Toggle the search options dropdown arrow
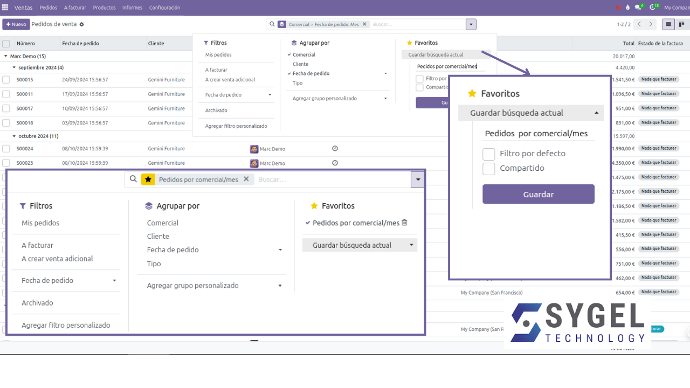690x388 pixels. point(418,179)
